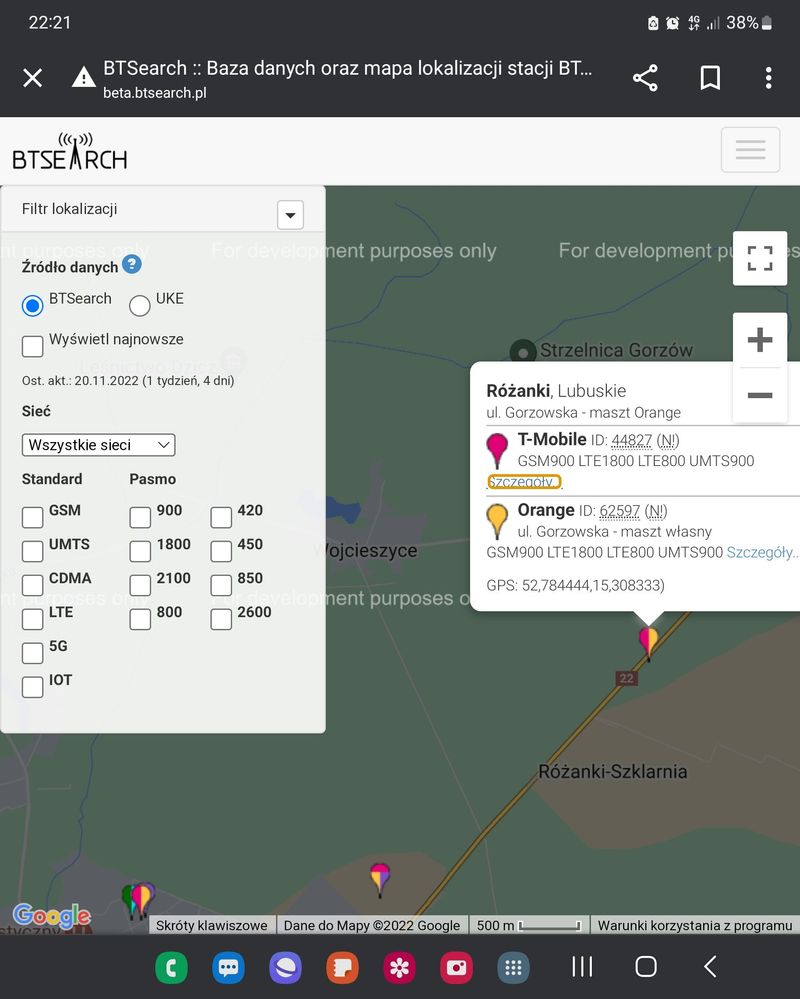Zoom in using the plus icon

[760, 339]
